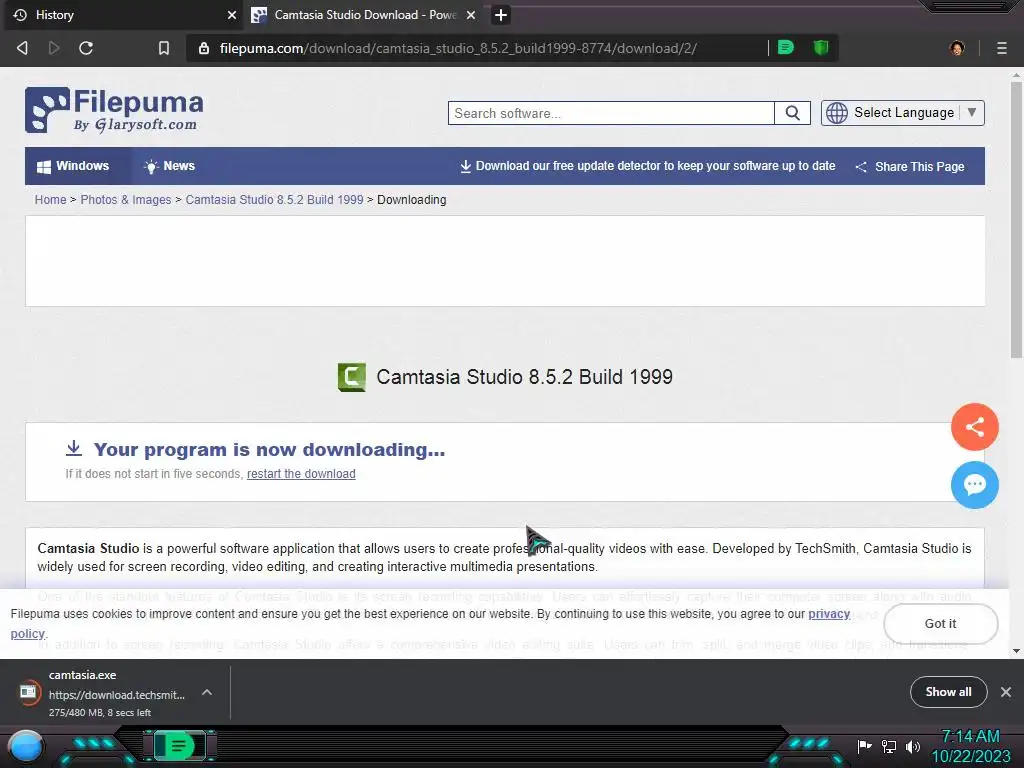Open the browser hamburger menu

click(1002, 48)
